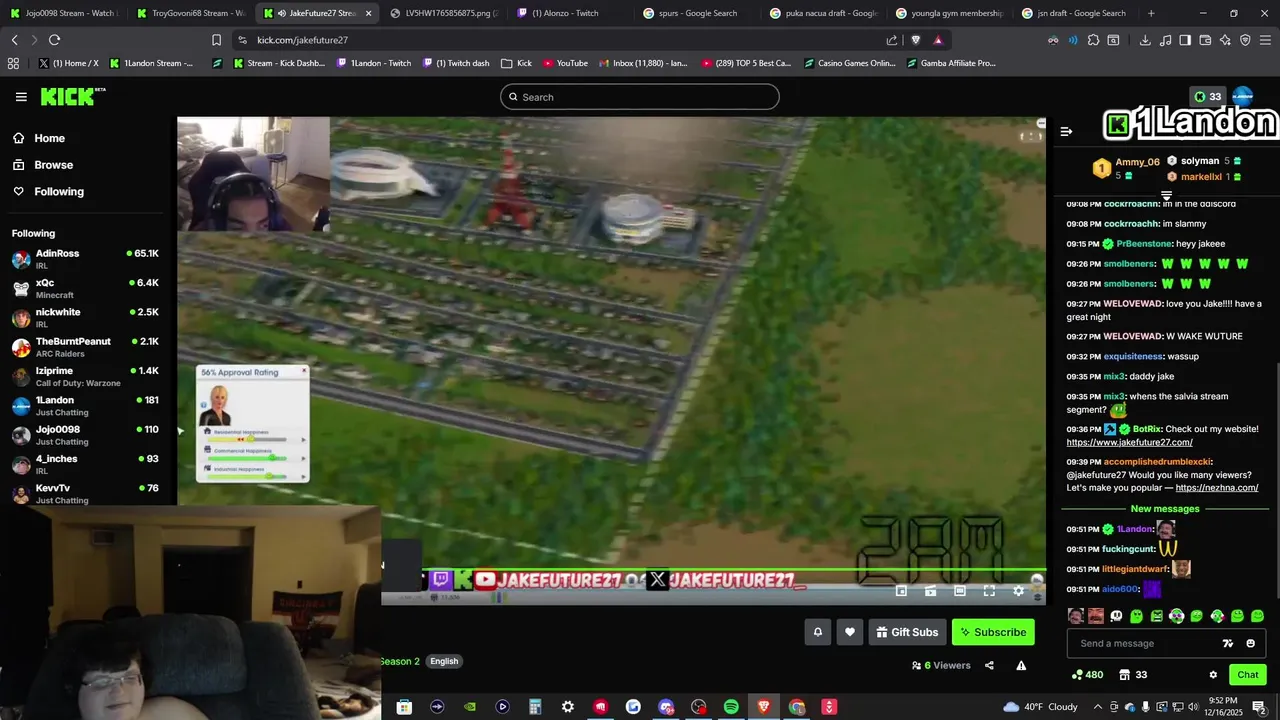The height and width of the screenshot is (720, 1280).
Task: Switch to the spurs - Google Search tab
Action: 697,13
